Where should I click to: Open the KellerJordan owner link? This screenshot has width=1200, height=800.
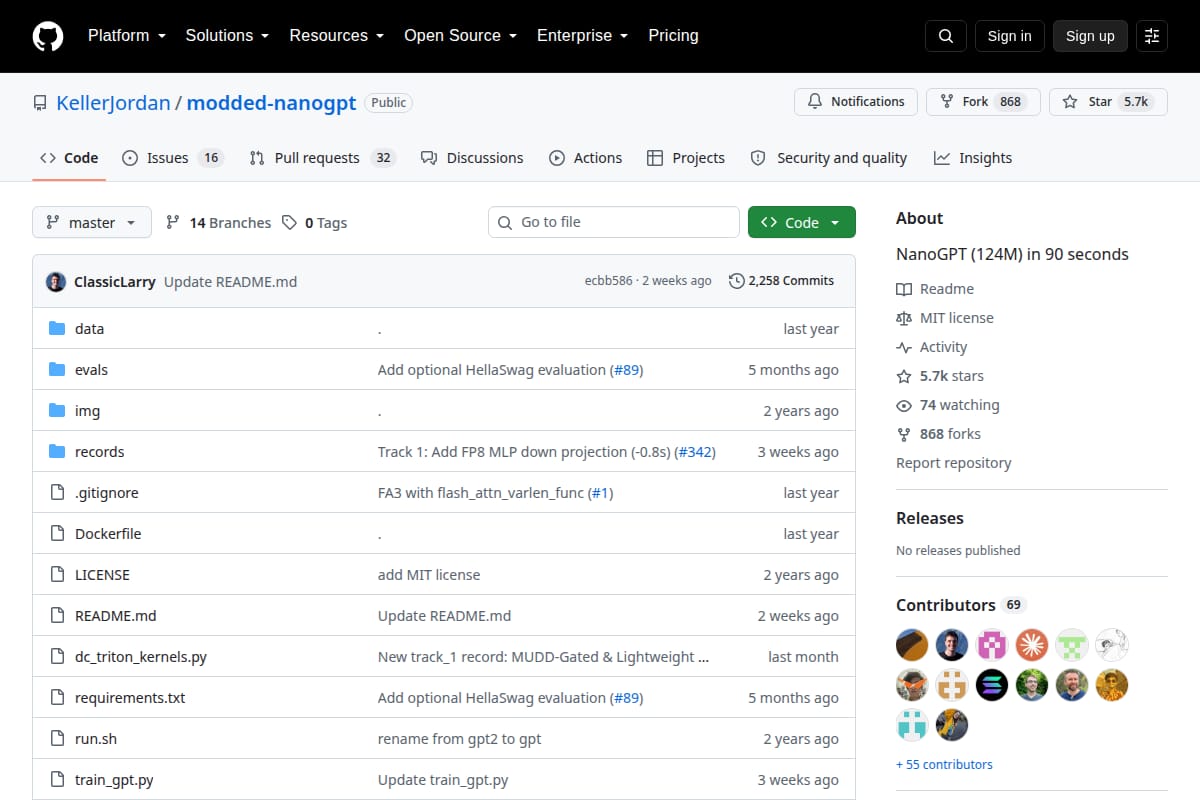click(x=113, y=103)
